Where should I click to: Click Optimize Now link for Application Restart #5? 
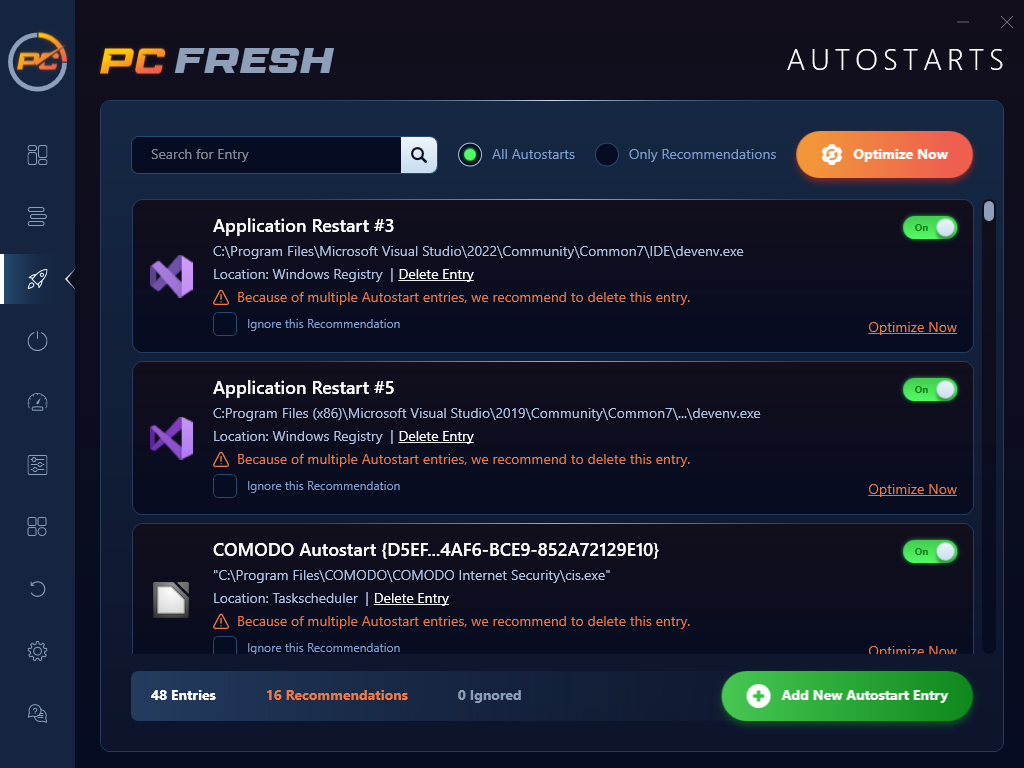coord(912,489)
